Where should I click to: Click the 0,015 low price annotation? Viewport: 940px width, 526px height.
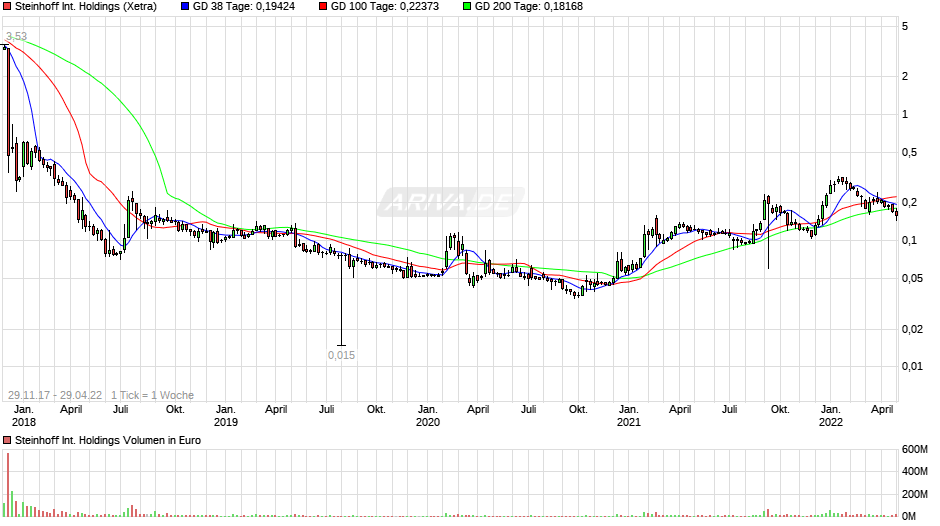pyautogui.click(x=341, y=355)
